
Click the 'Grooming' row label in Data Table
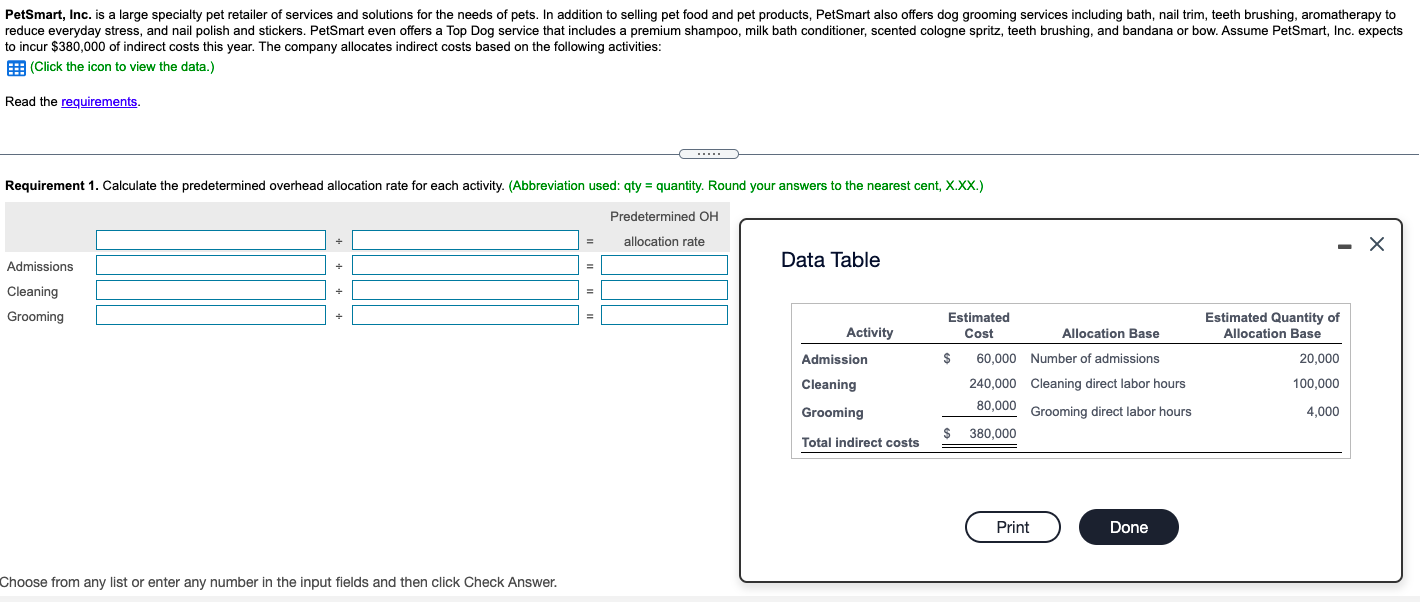[x=832, y=413]
